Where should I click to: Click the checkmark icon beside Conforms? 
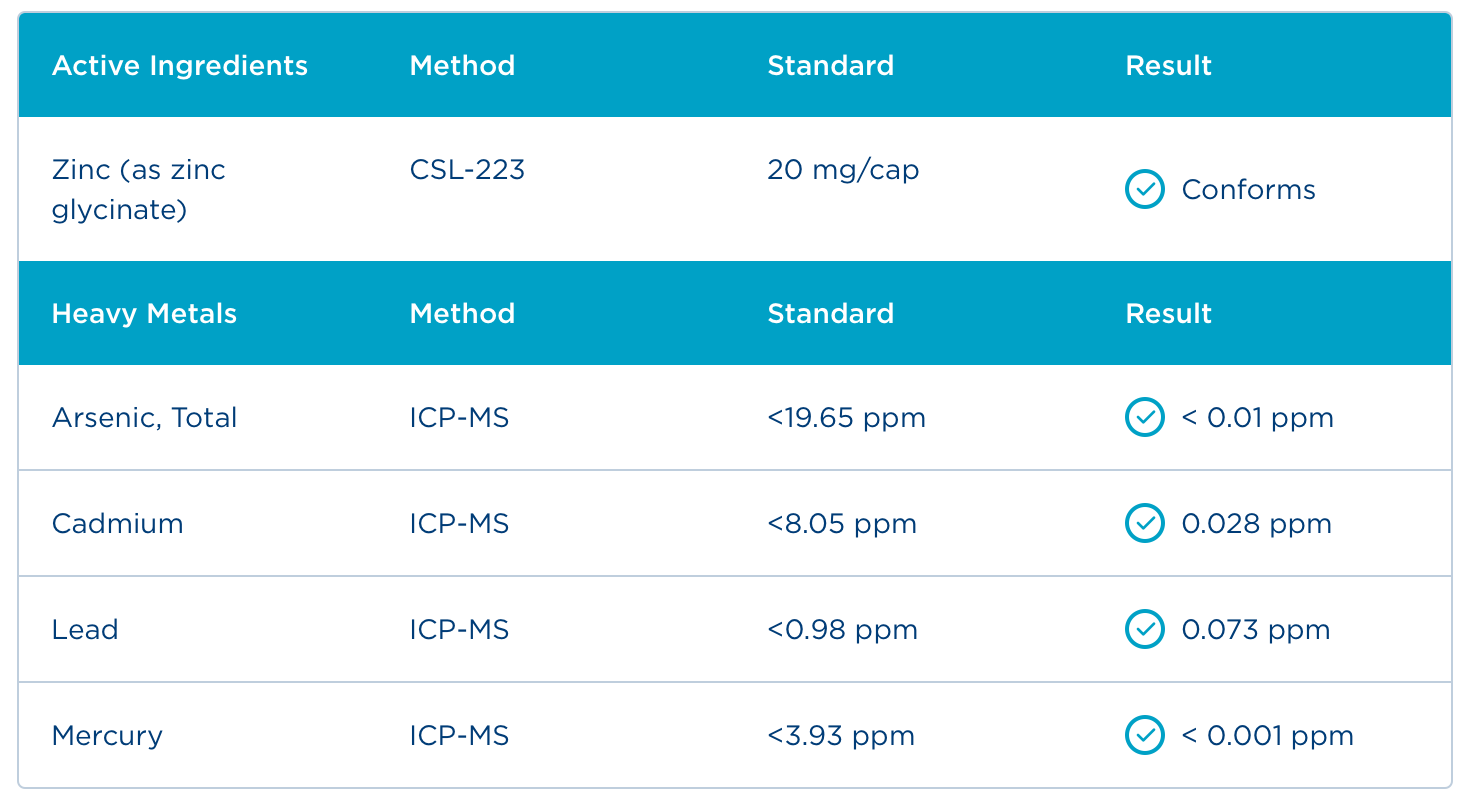[1144, 189]
